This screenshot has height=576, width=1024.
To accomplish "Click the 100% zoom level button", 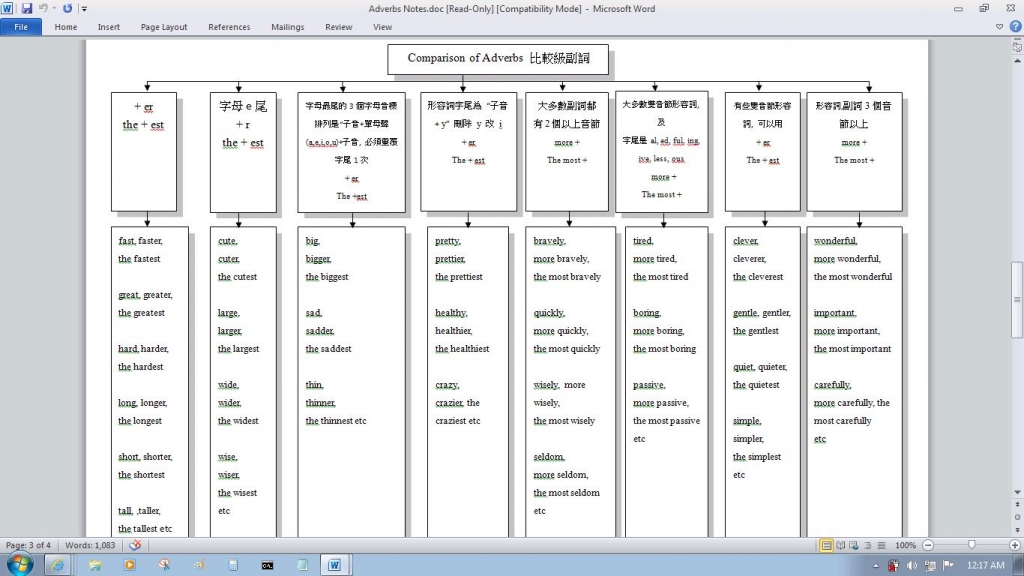I will click(905, 545).
